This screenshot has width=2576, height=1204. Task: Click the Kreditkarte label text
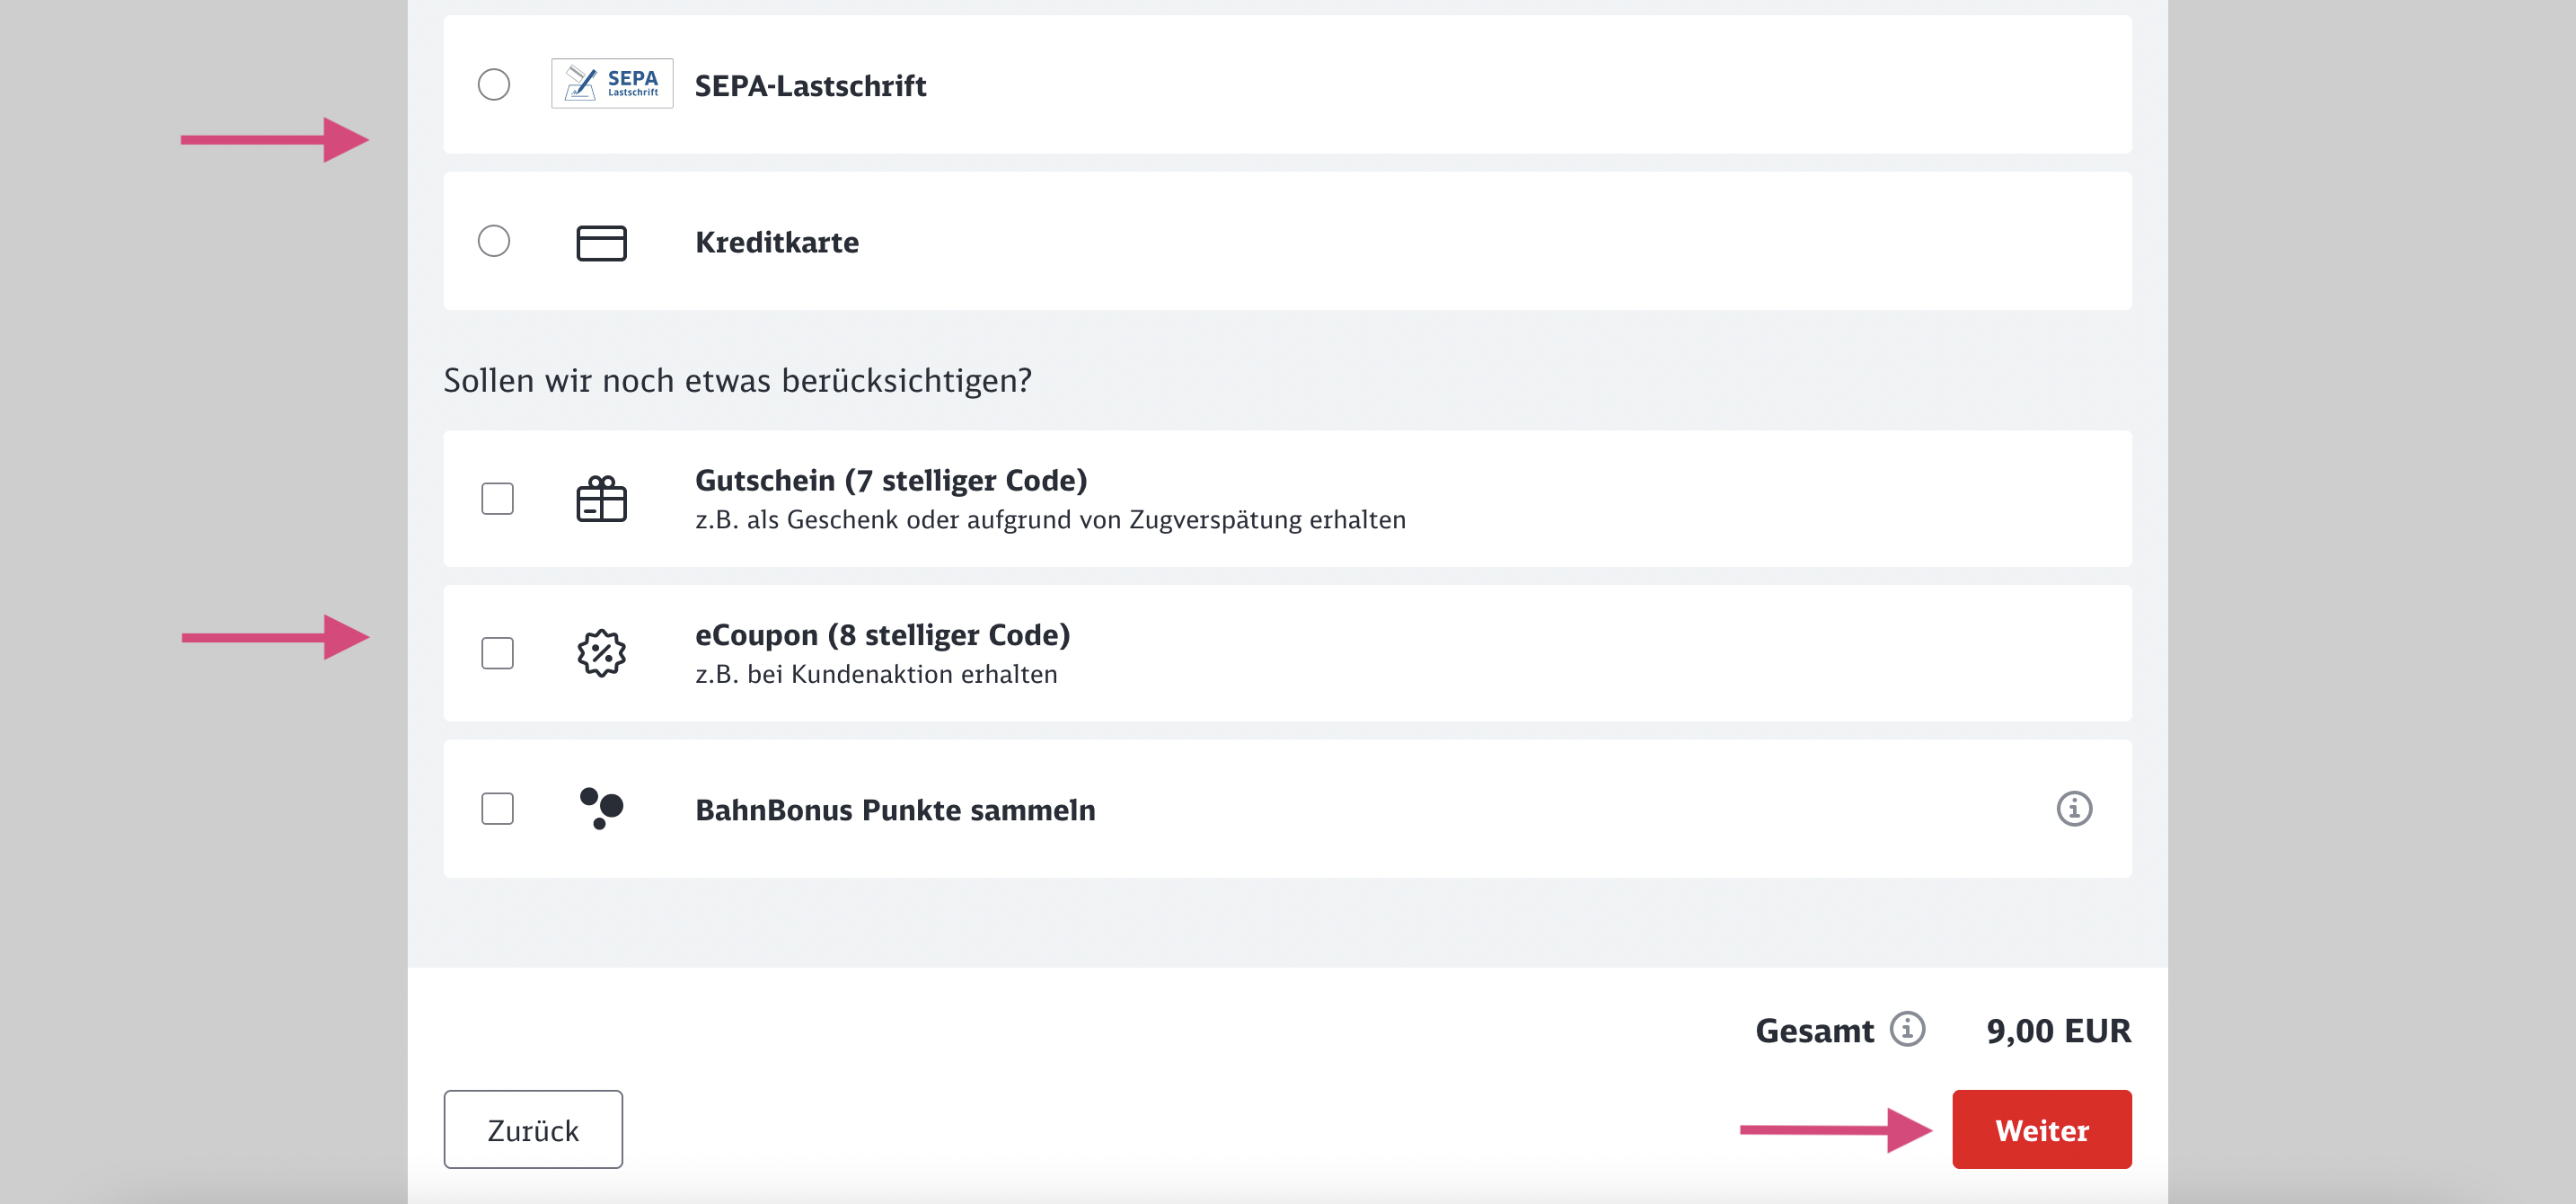[x=777, y=242]
